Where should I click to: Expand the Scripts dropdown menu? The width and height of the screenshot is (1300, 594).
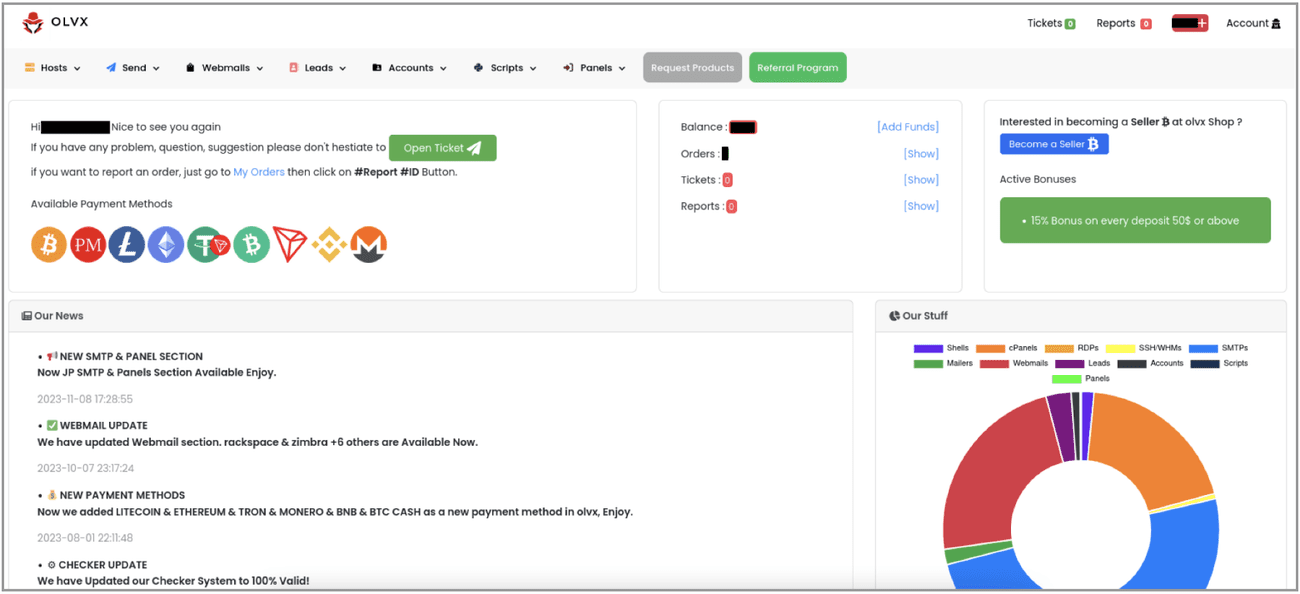click(x=505, y=68)
